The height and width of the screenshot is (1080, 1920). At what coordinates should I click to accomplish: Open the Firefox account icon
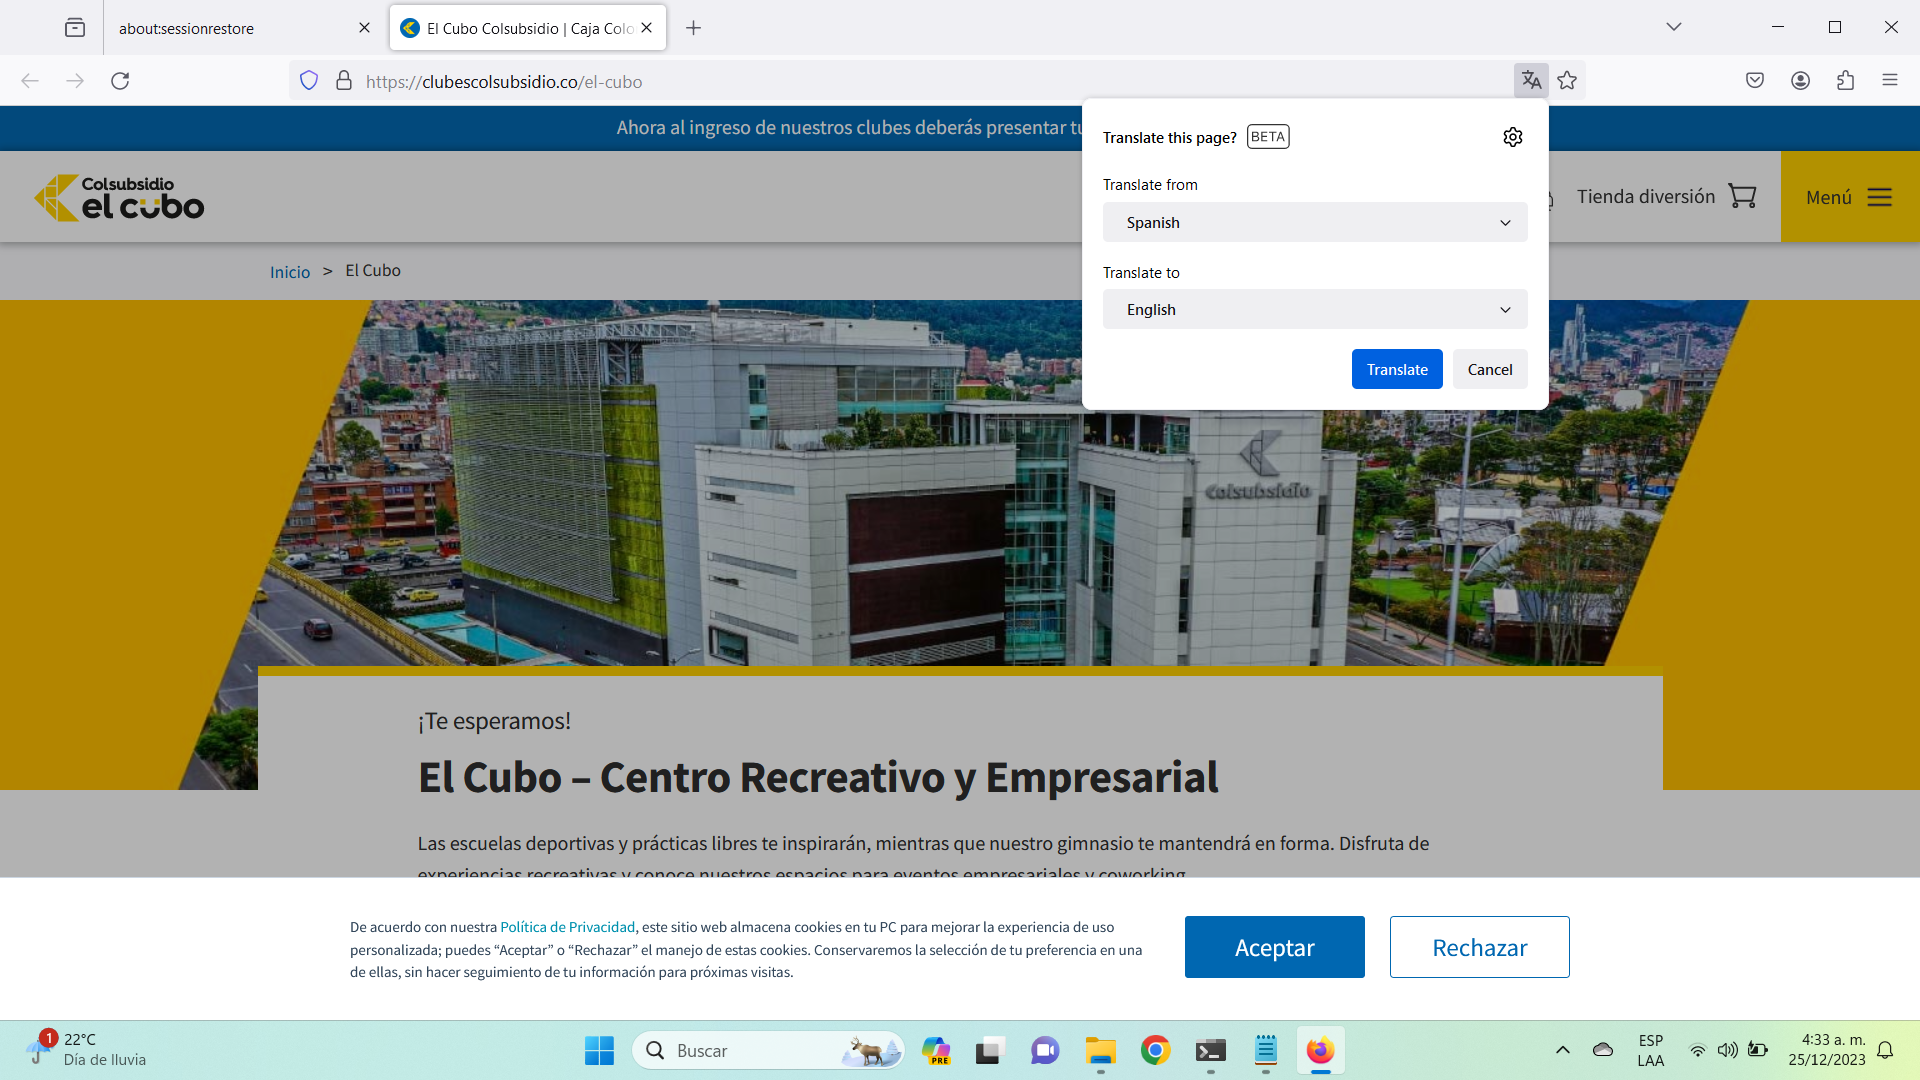coord(1800,80)
